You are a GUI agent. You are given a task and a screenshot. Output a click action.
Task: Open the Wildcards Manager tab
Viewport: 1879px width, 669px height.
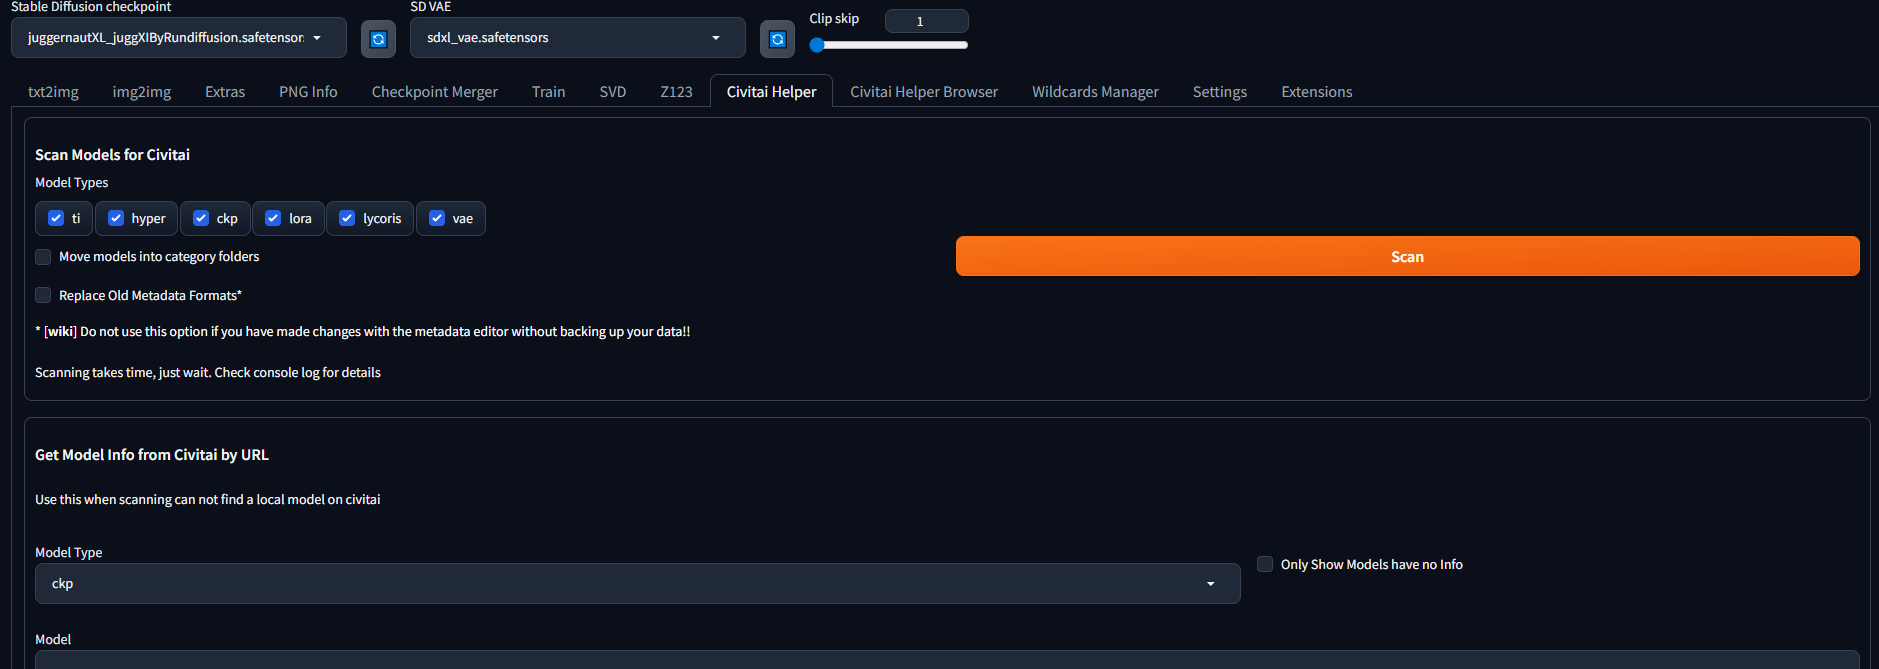coord(1095,92)
